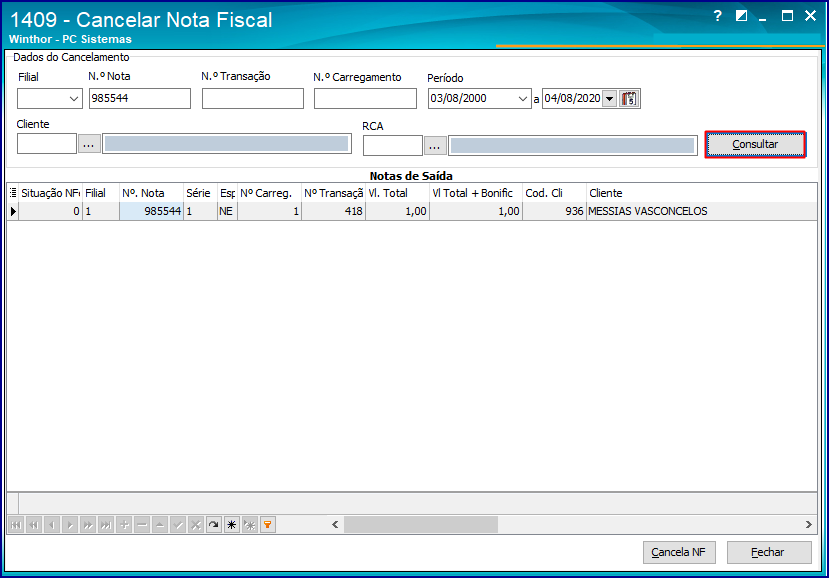Image resolution: width=829 pixels, height=578 pixels.
Task: Click the client code cell 936
Action: [554, 212]
